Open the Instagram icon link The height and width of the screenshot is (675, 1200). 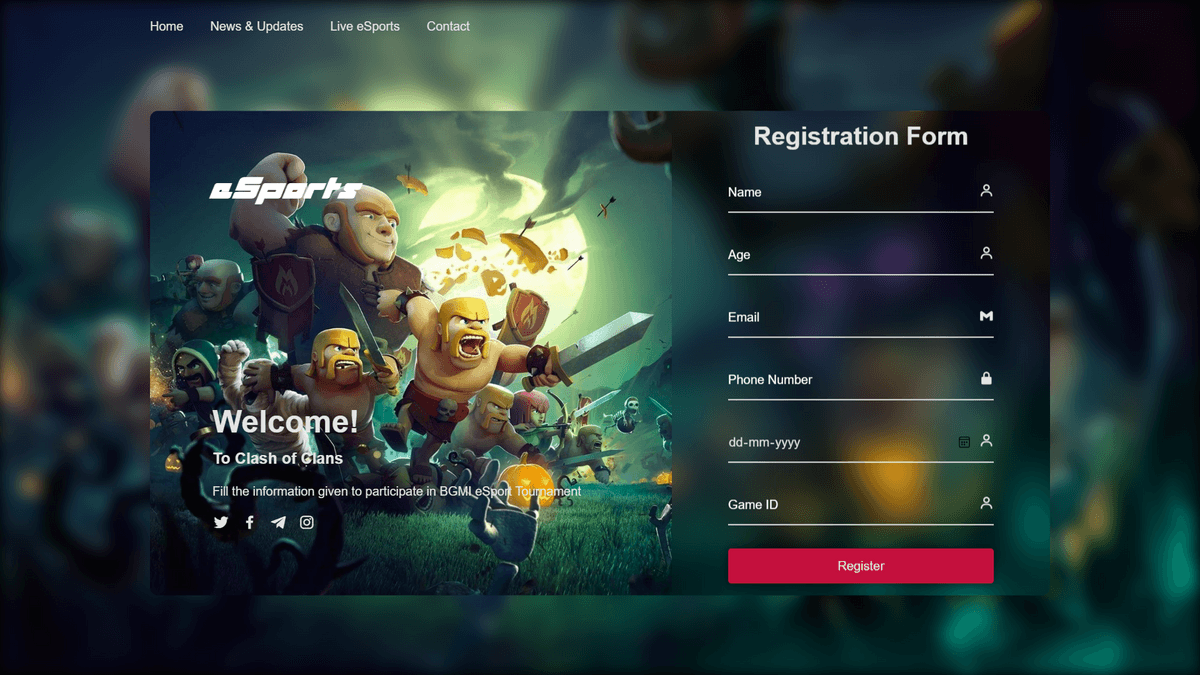coord(307,522)
